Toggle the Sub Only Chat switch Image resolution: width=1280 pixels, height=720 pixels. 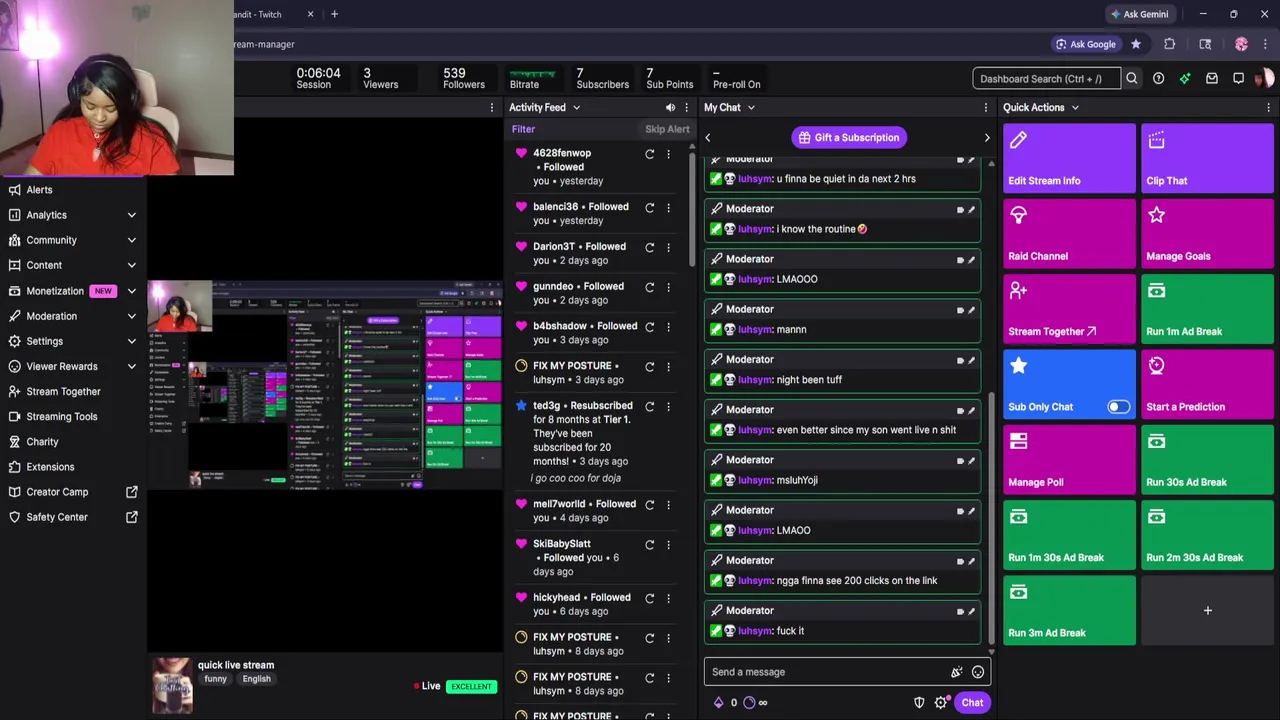1118,407
